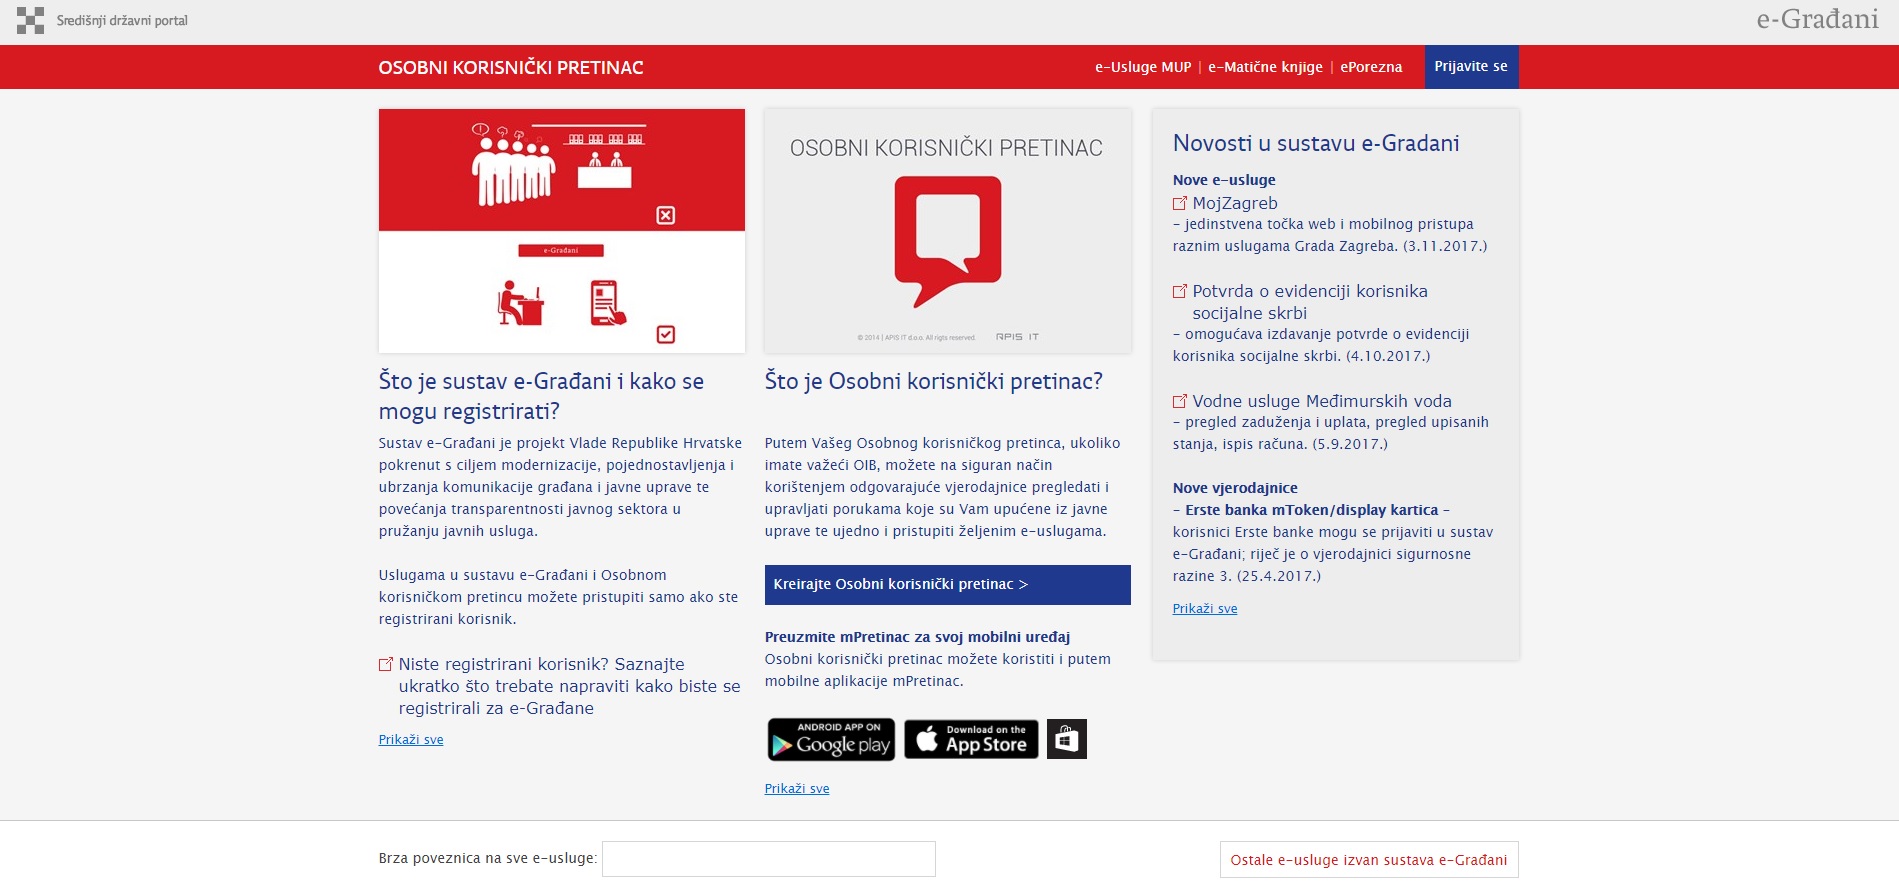1899x895 pixels.
Task: Click external link icon beside MojZagreb
Action: (x=1180, y=203)
